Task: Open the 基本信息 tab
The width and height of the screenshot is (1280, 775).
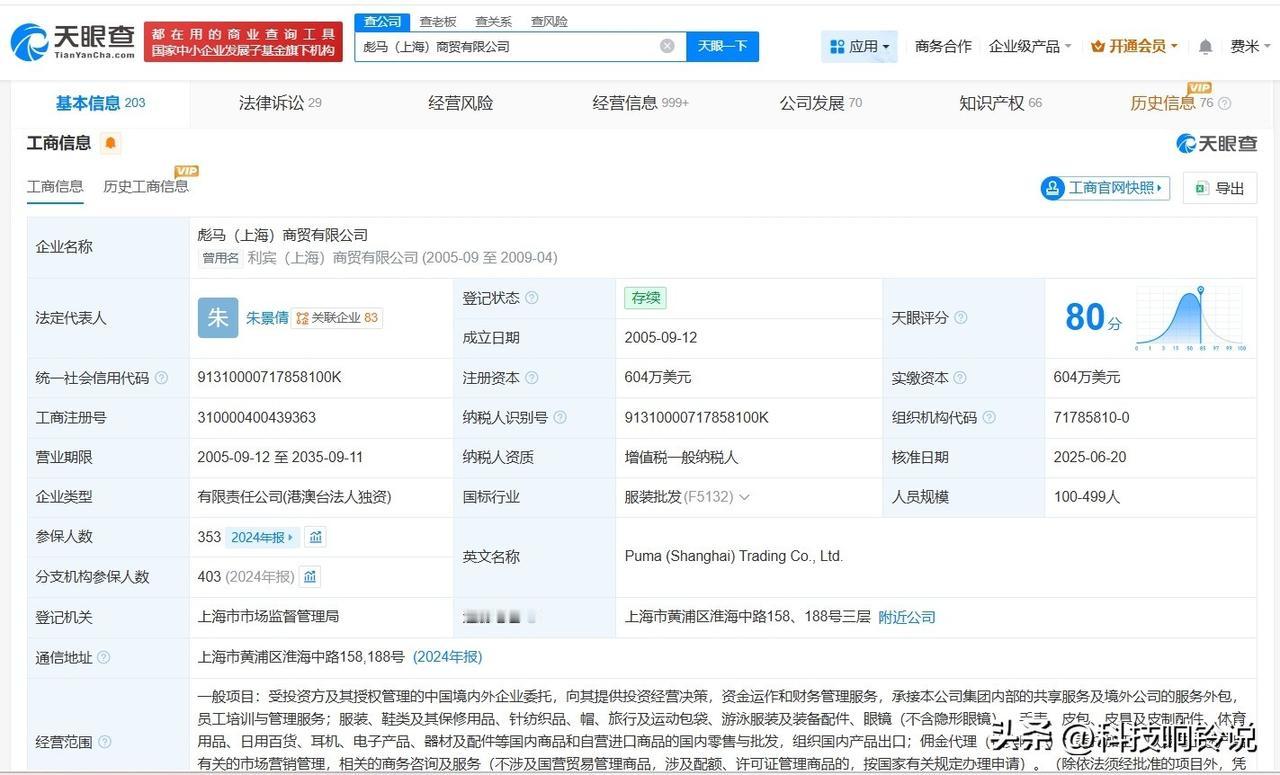Action: 101,103
